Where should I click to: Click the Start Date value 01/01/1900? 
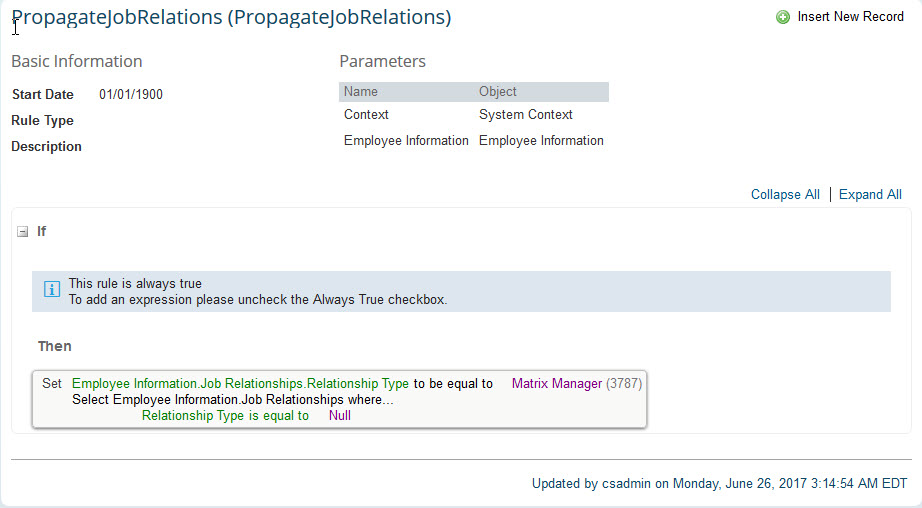tap(131, 95)
